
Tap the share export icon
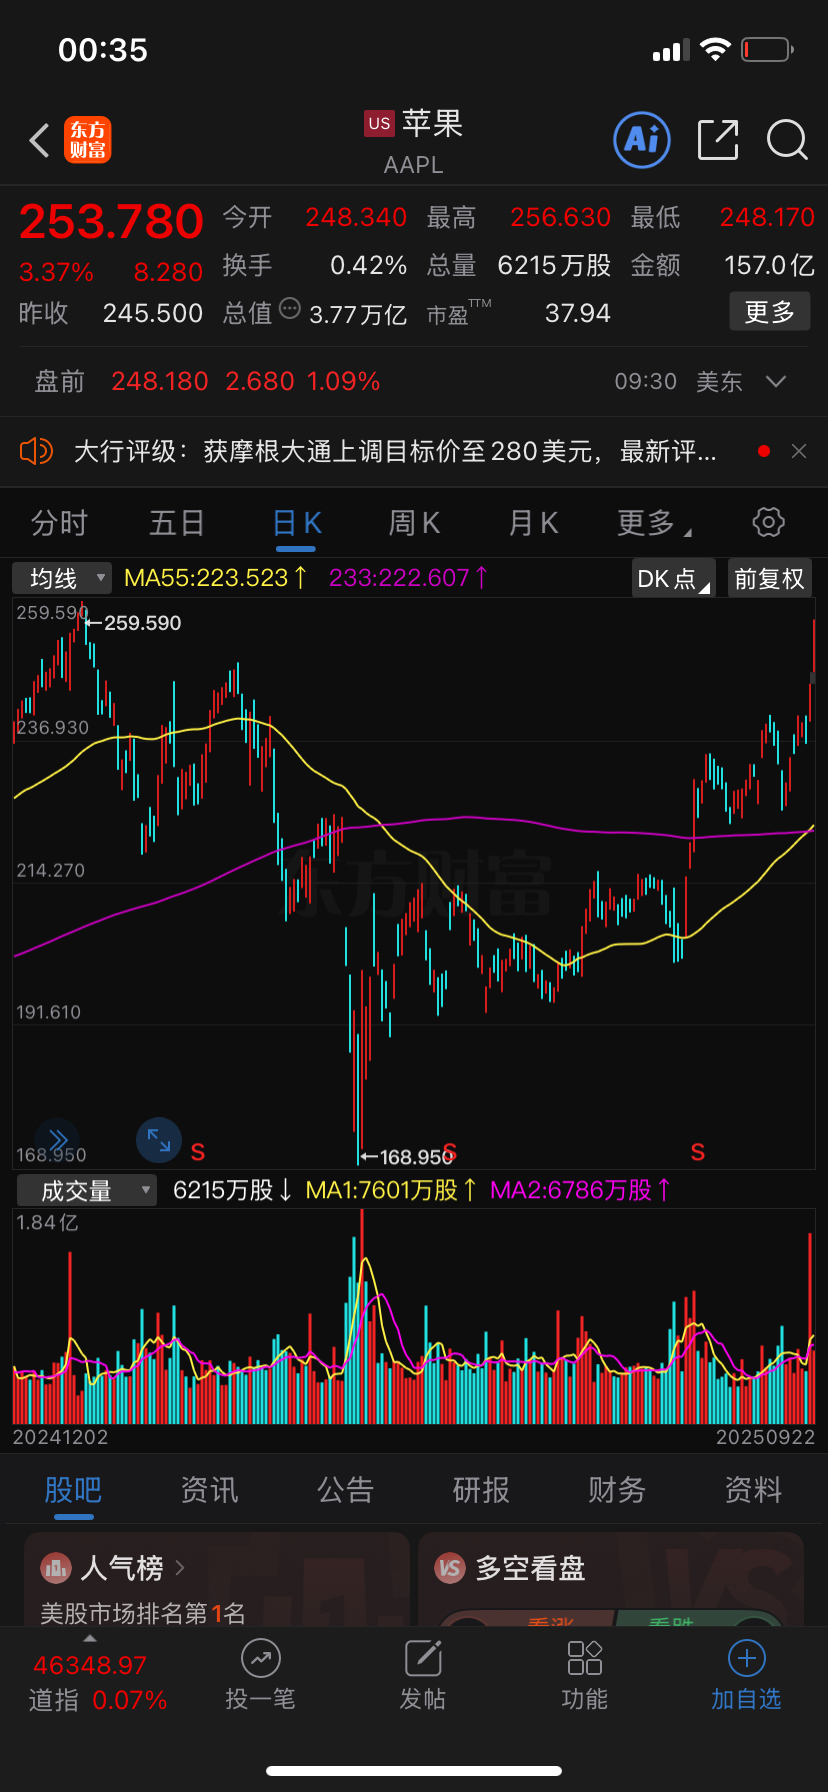718,140
